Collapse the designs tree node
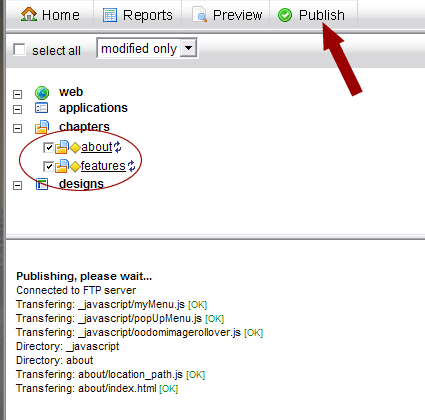425x420 pixels. click(x=17, y=186)
